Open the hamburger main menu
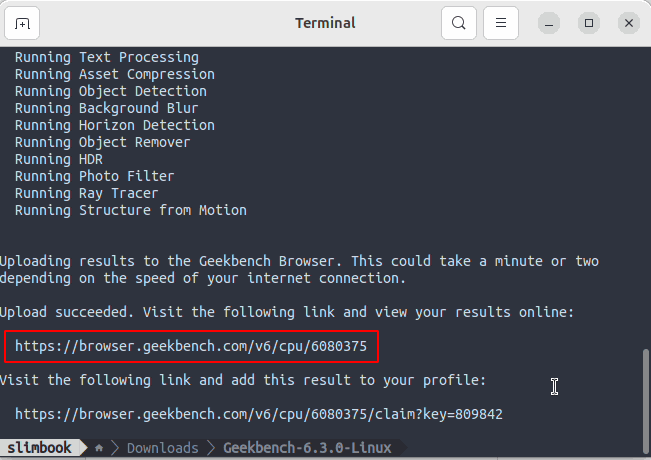The image size is (651, 460). tap(501, 23)
